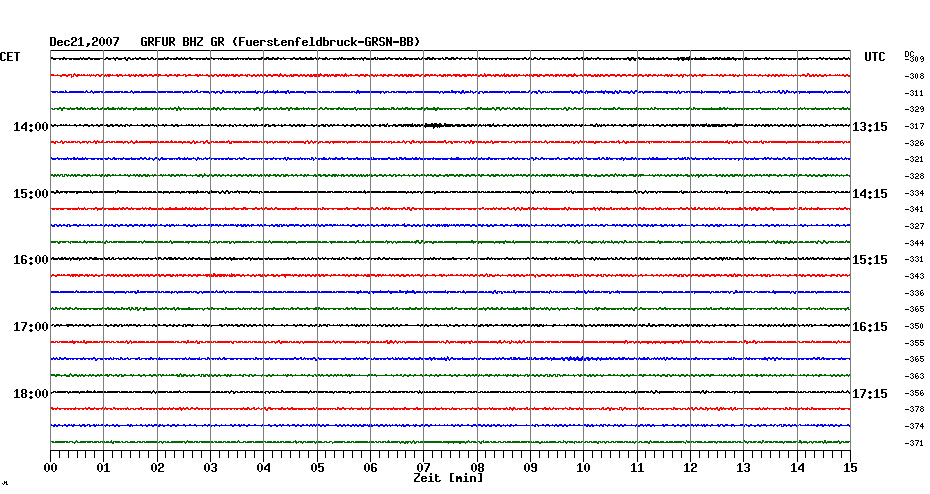Select the DC offset value -327
Image resolution: width=930 pixels, height=494 pixels.
point(915,227)
